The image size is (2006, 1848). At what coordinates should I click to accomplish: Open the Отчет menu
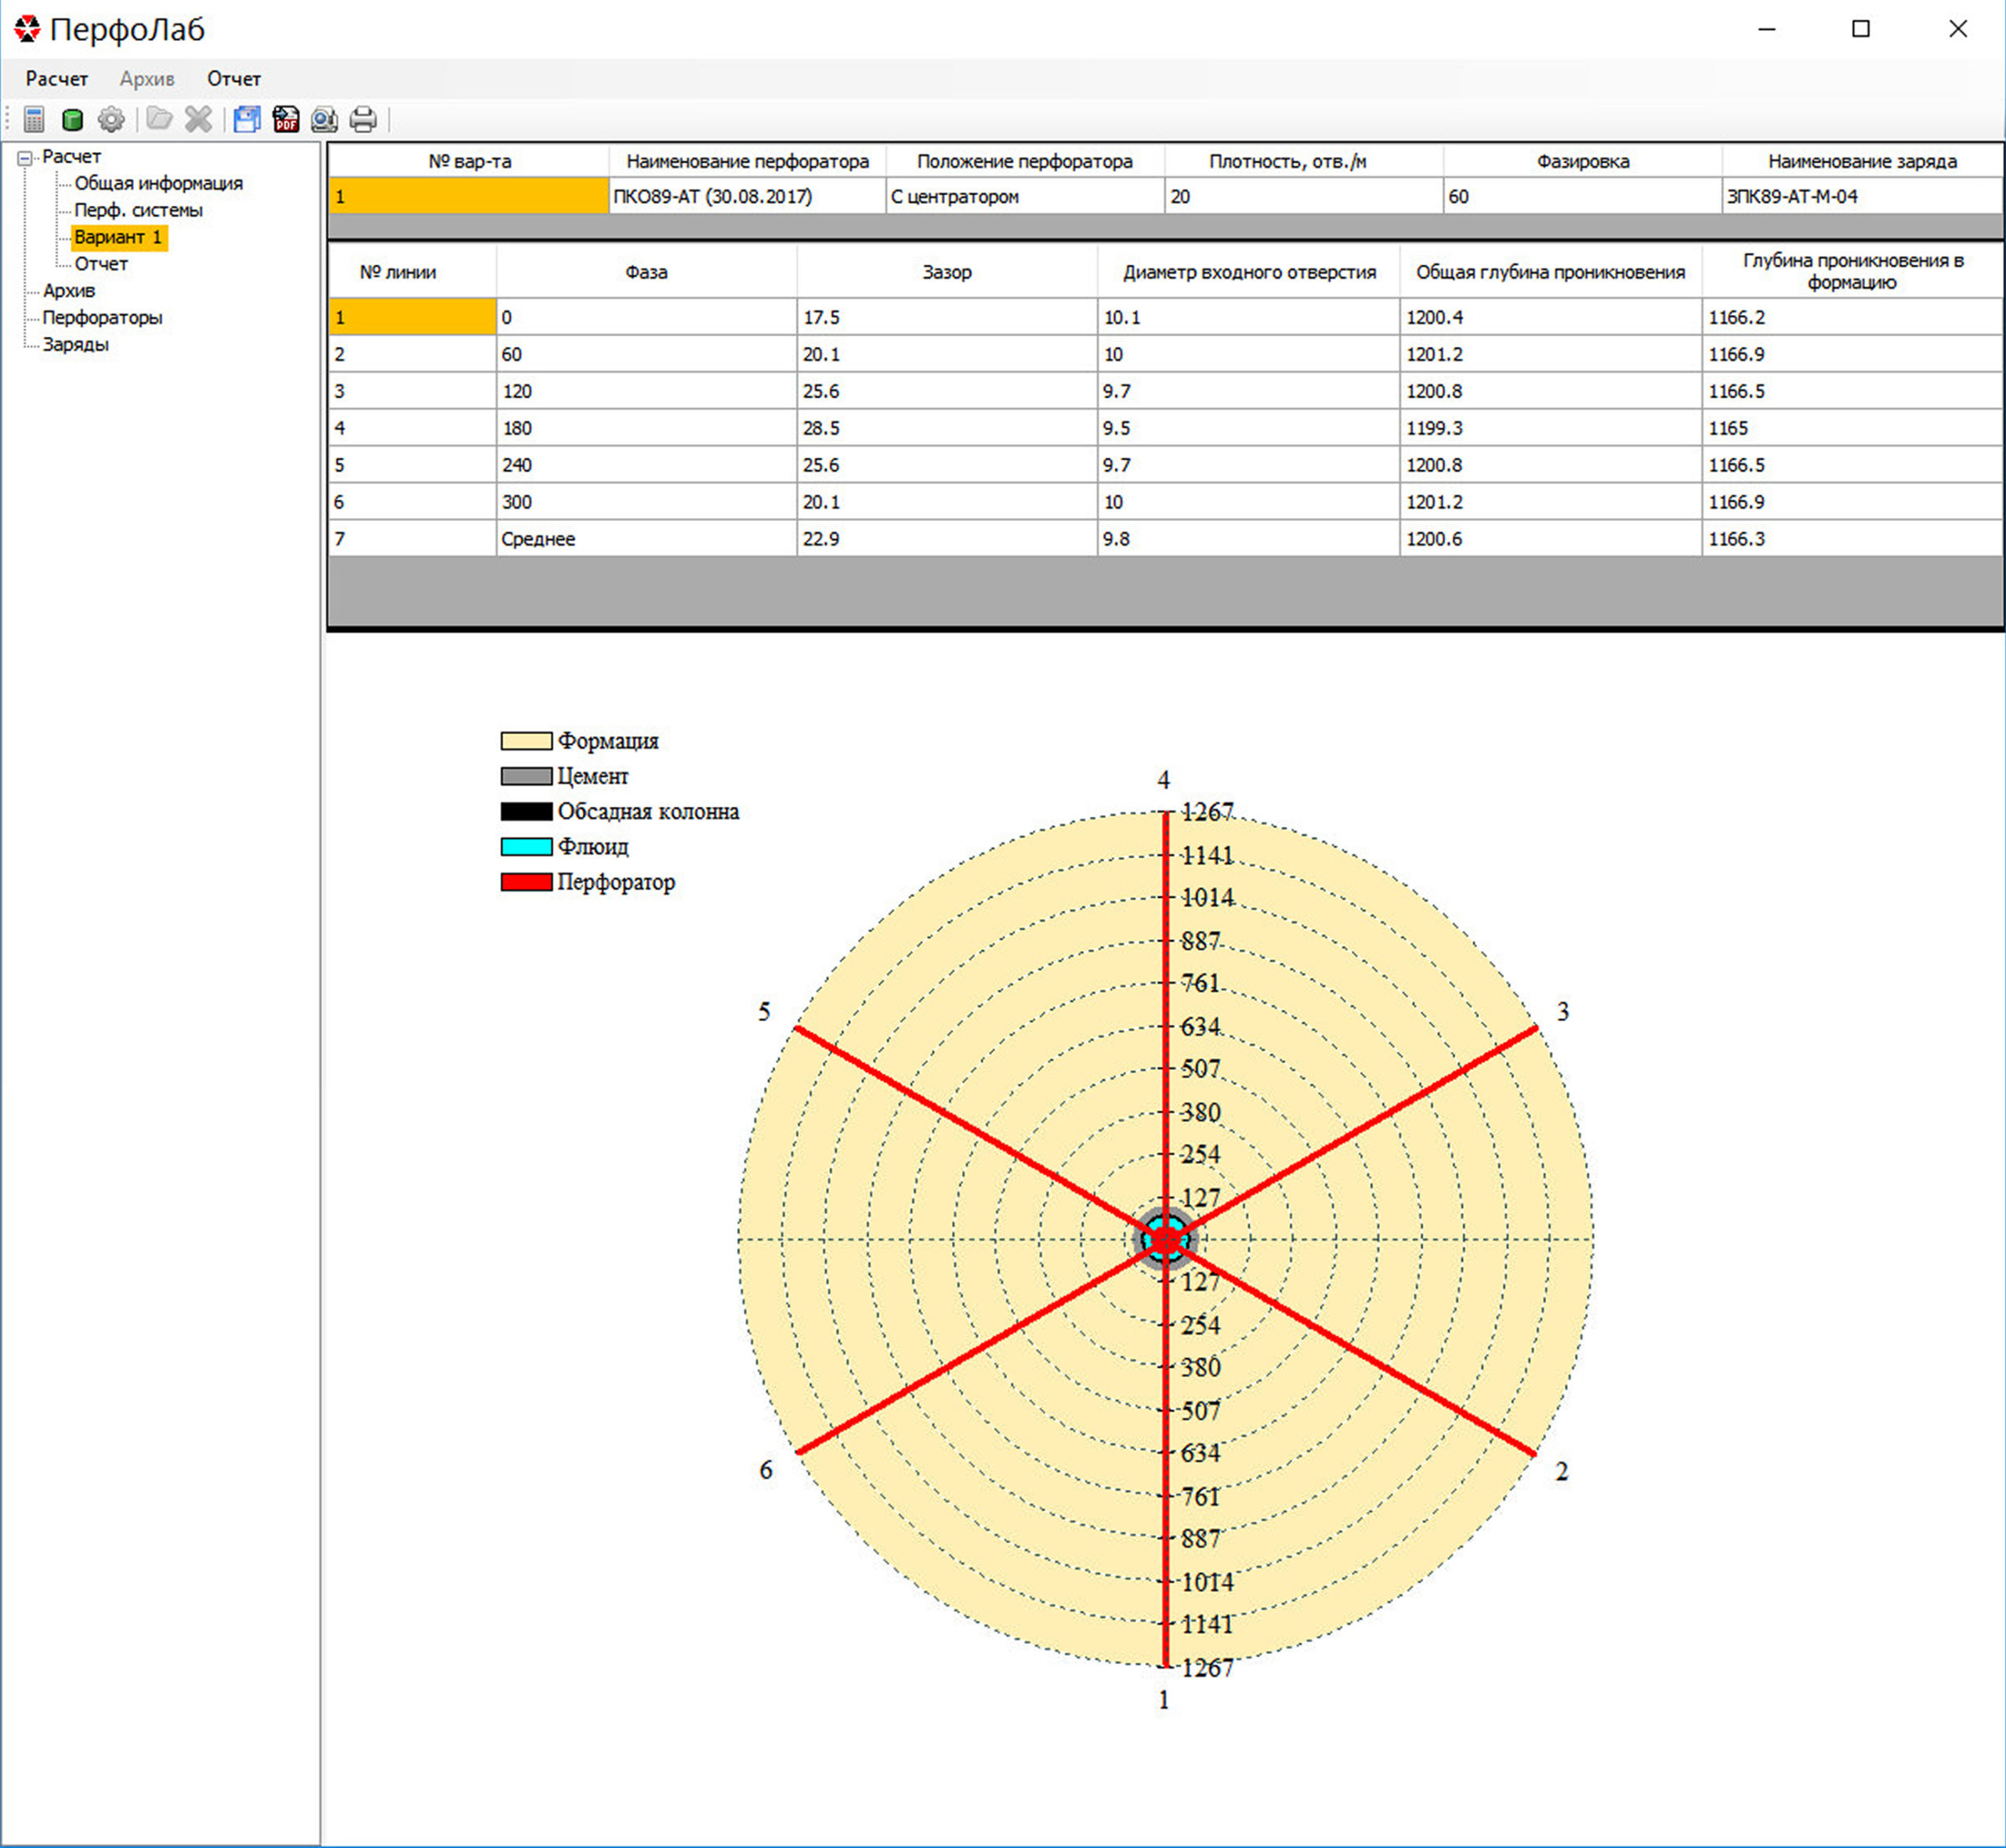point(233,78)
